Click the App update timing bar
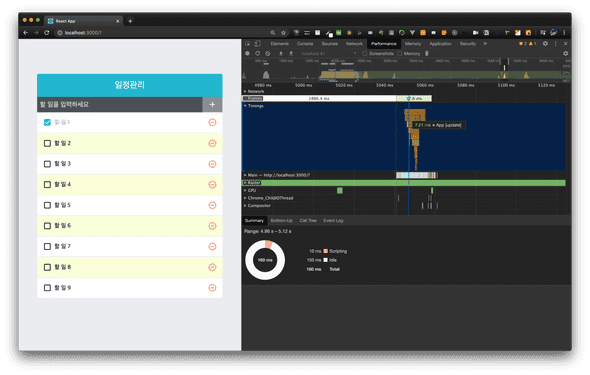Image resolution: width=590 pixels, height=375 pixels. [409, 124]
